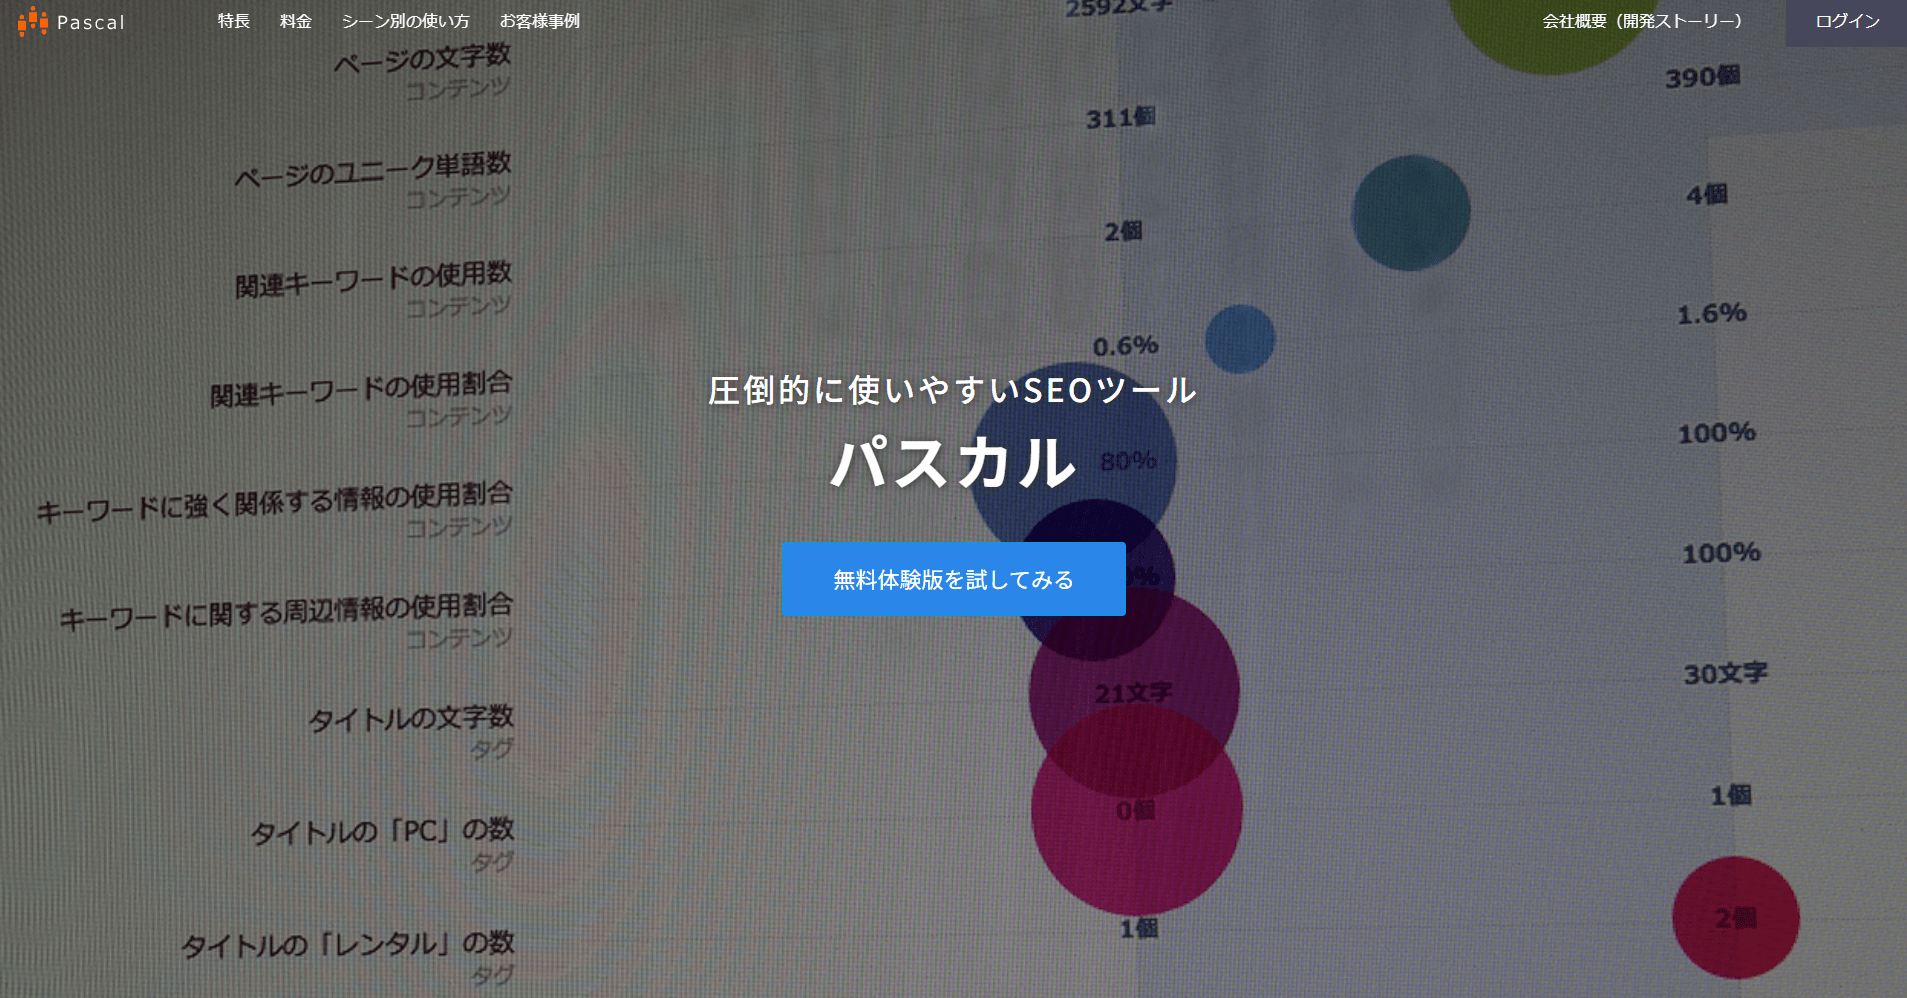The image size is (1907, 998).
Task: Click the 圧倒的に使いやすいSEOツール tagline
Action: pos(953,390)
